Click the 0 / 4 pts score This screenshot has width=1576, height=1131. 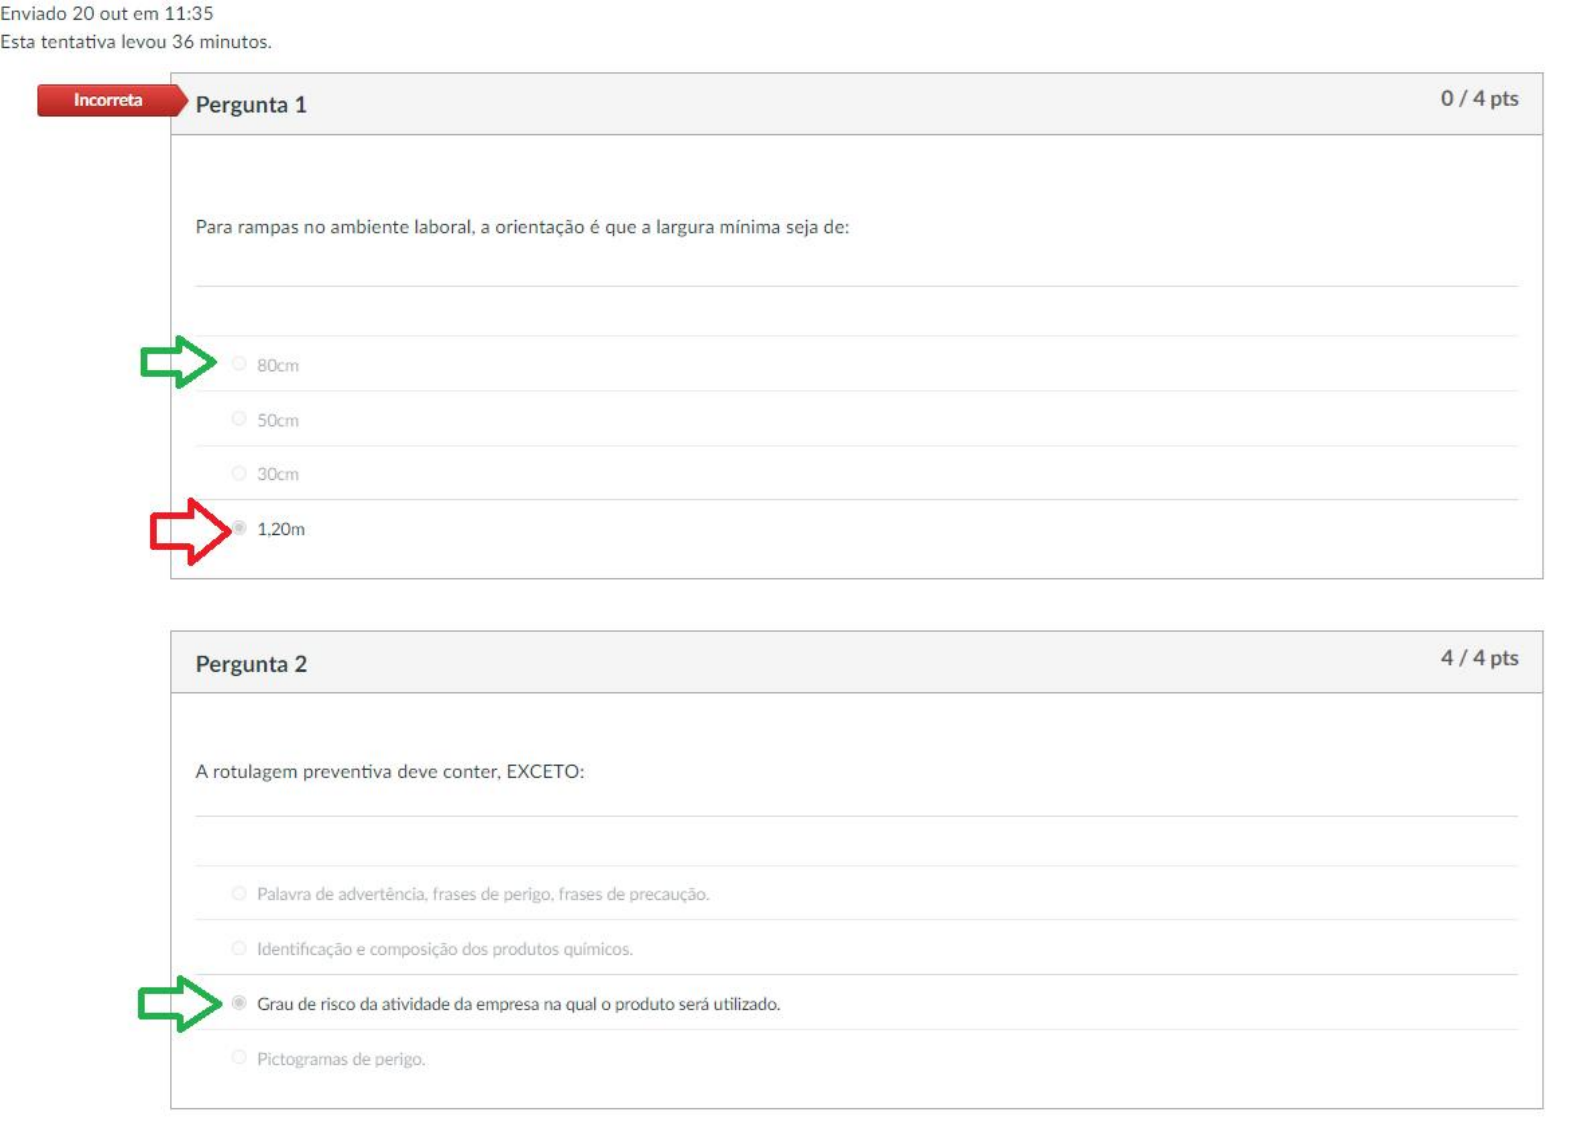tap(1478, 99)
